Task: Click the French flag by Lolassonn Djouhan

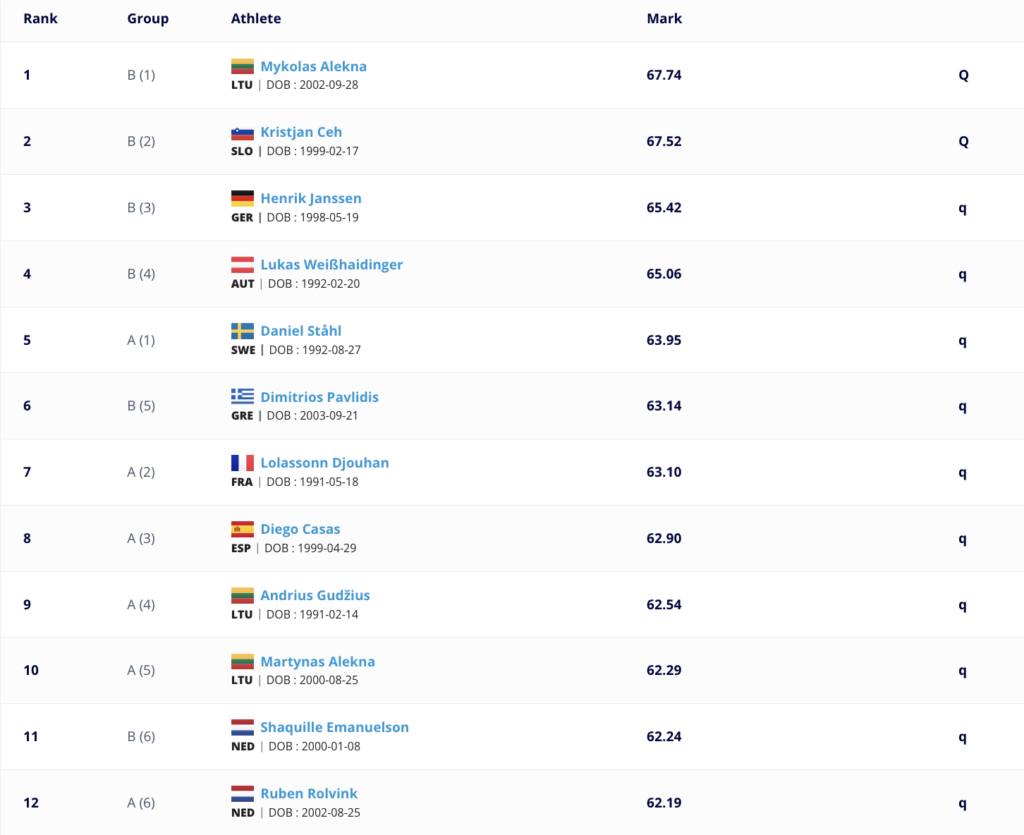Action: click(242, 463)
